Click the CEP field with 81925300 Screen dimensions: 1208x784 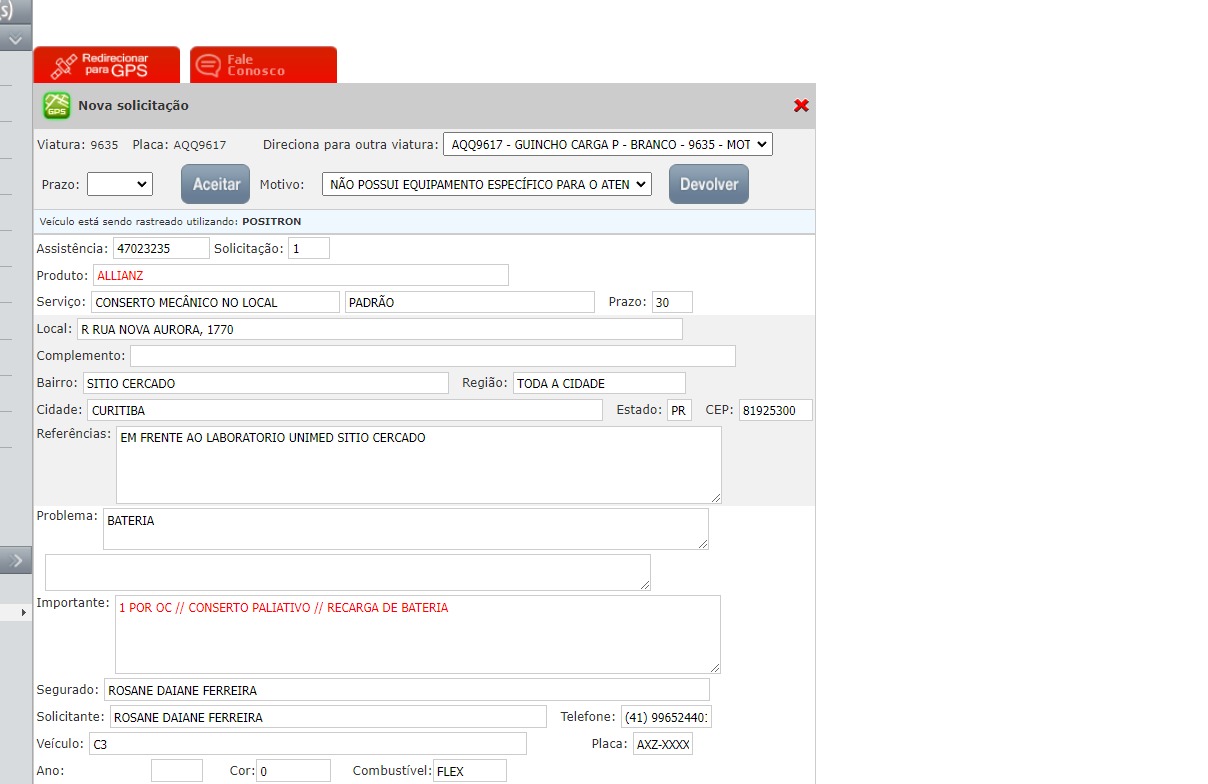click(x=775, y=411)
